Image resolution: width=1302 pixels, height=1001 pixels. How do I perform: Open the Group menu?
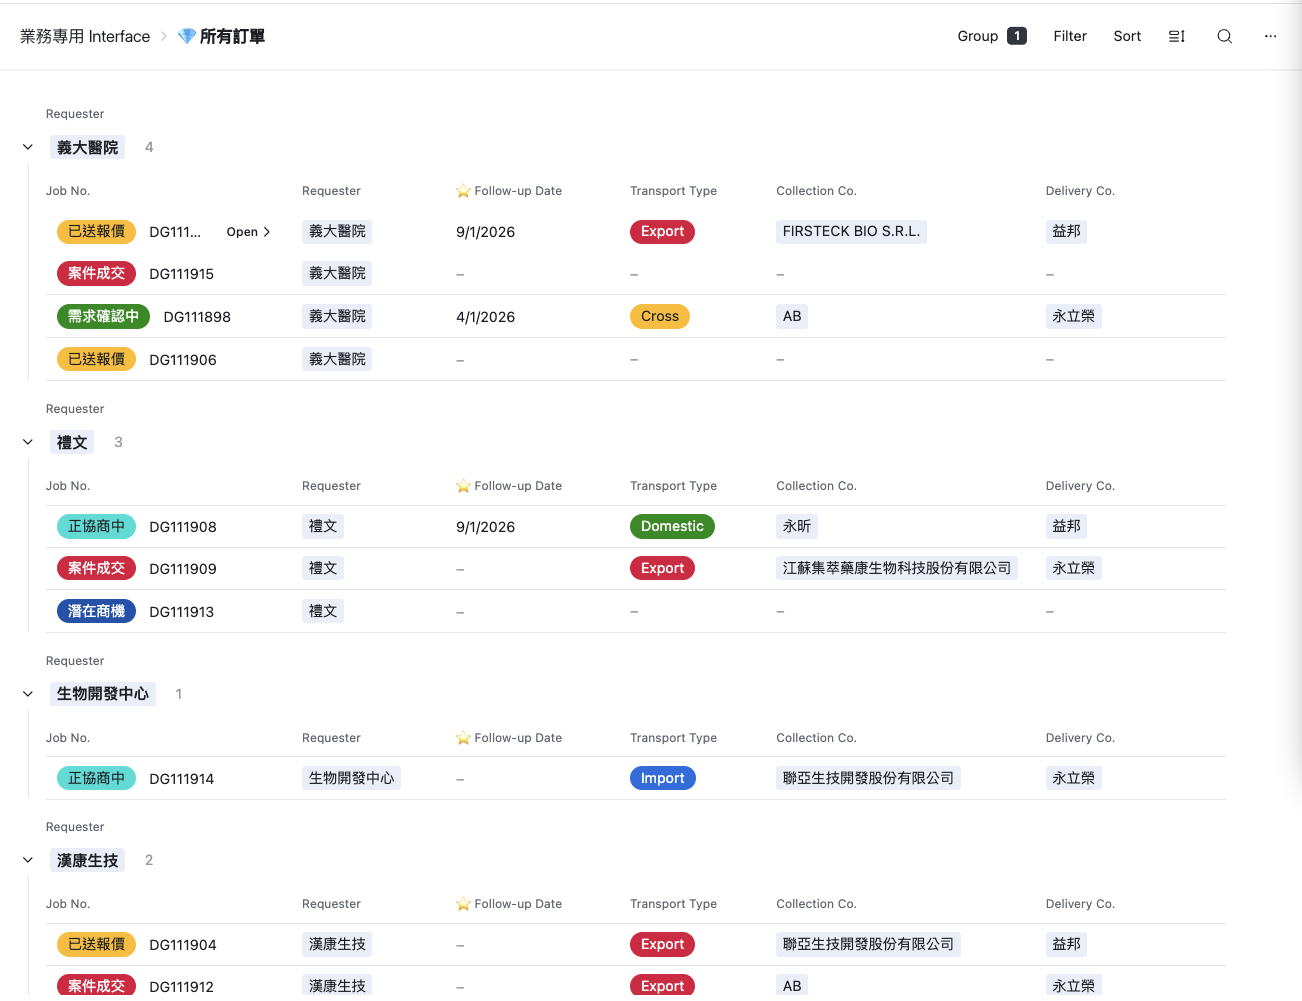[x=977, y=36]
